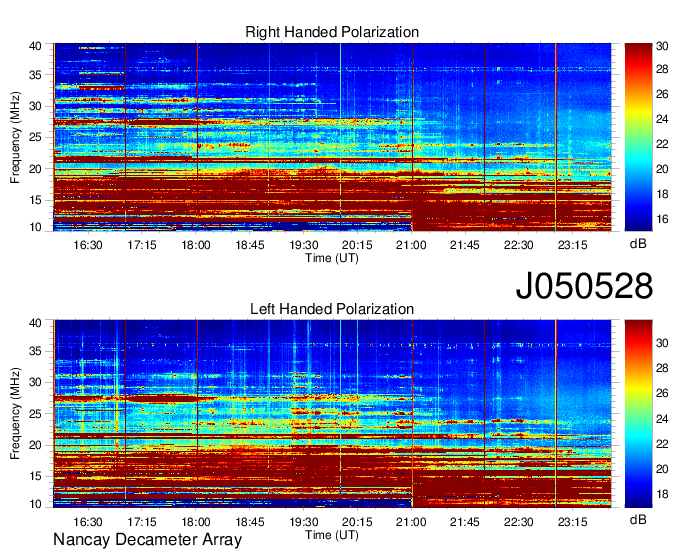Viewport: 680px width, 552px height.
Task: Click the 20:15 tick under Right Handed plot
Action: (357, 245)
